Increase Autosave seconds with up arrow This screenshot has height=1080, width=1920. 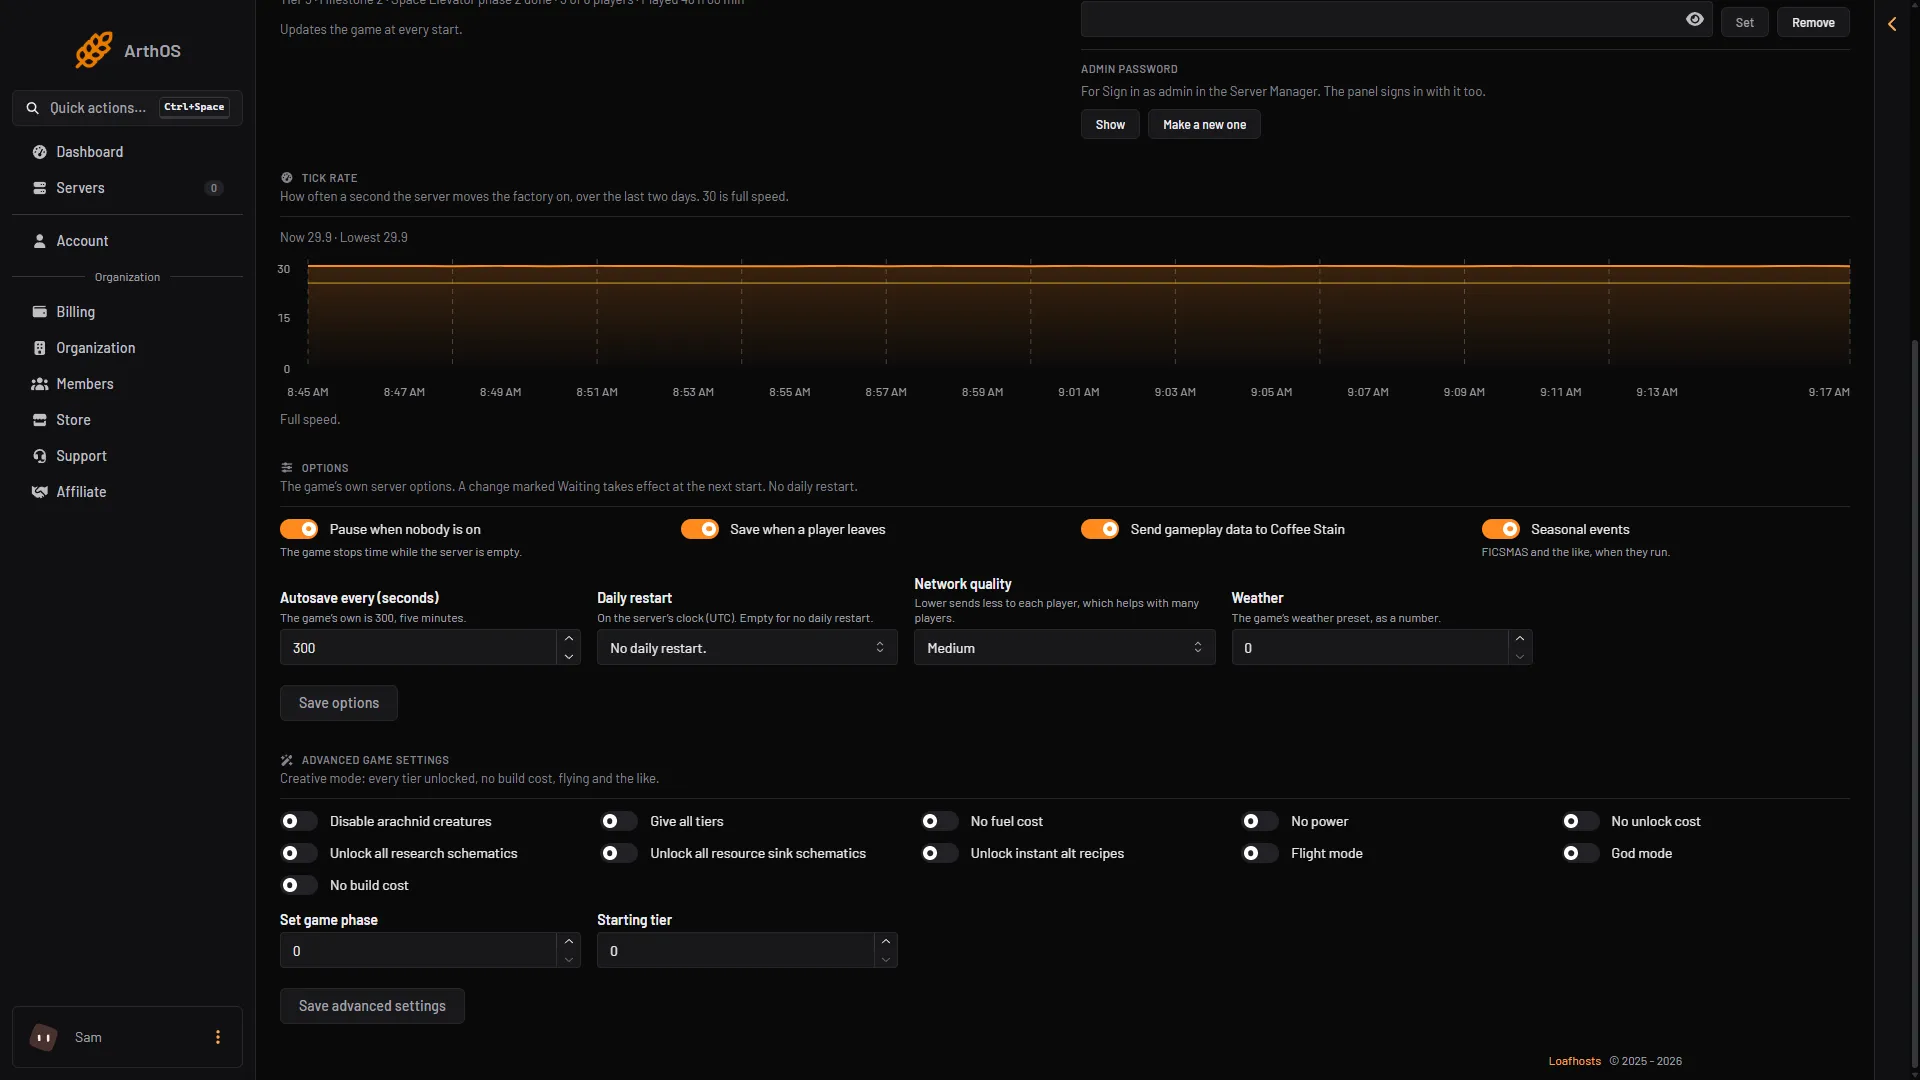point(569,638)
